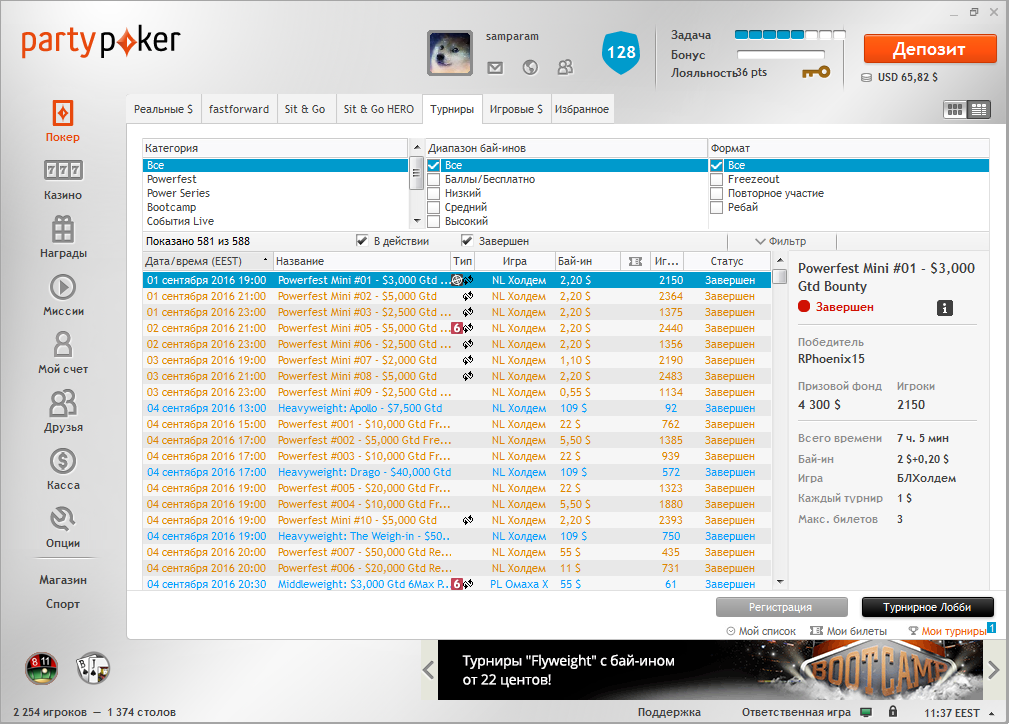Click the envelope messages icon under samparam
1009x724 pixels.
tap(495, 67)
